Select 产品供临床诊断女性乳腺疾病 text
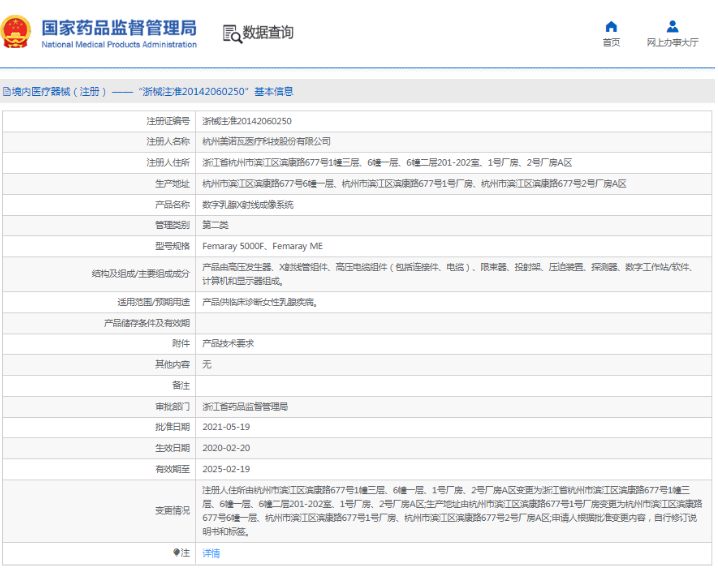 [260, 302]
